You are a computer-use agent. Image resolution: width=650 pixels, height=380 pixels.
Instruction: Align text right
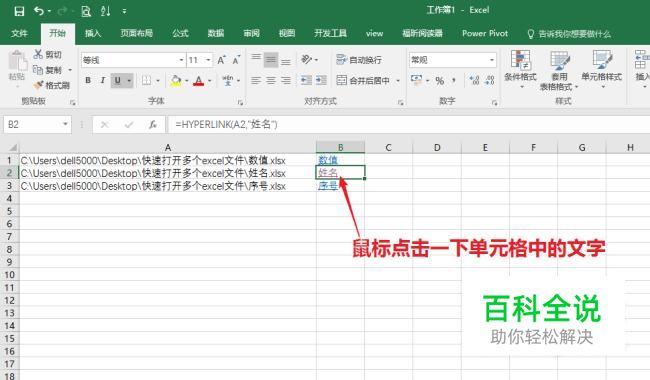pyautogui.click(x=286, y=80)
